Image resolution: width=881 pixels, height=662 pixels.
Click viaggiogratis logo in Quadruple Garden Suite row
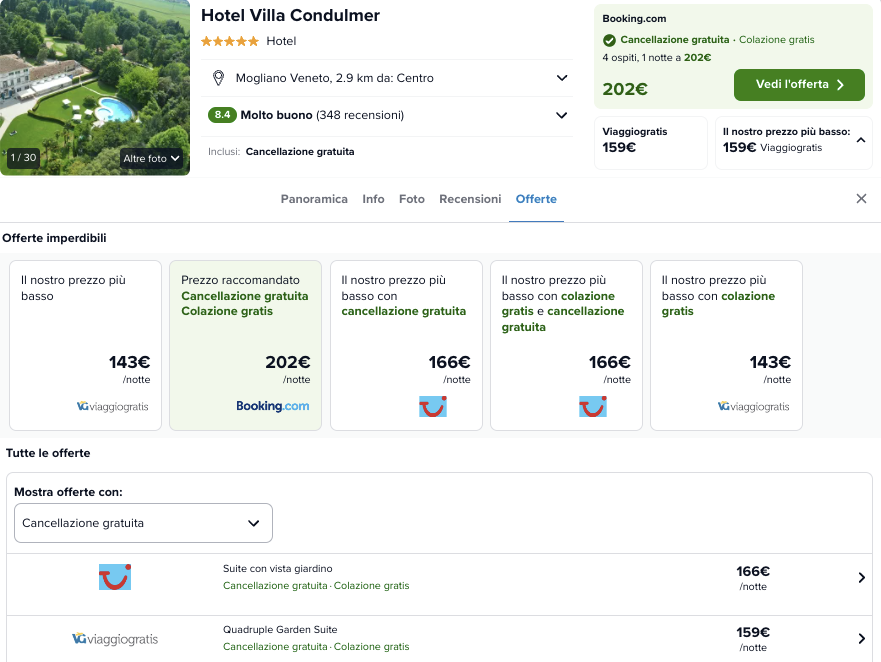115,639
